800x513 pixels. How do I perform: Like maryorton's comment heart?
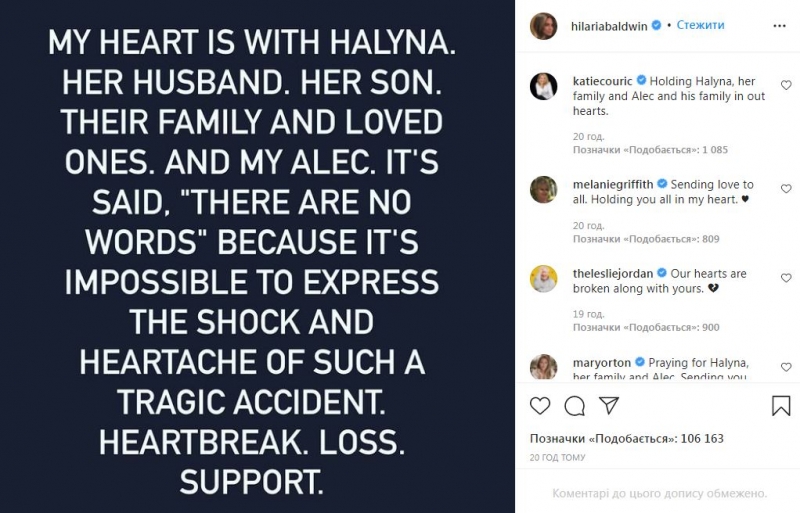point(785,364)
